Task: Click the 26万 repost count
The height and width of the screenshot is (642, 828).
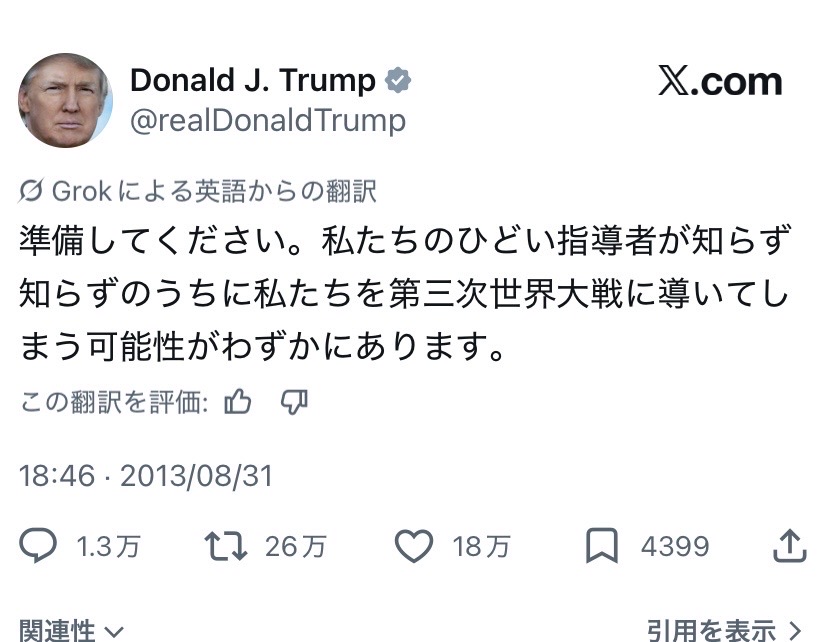Action: 296,546
